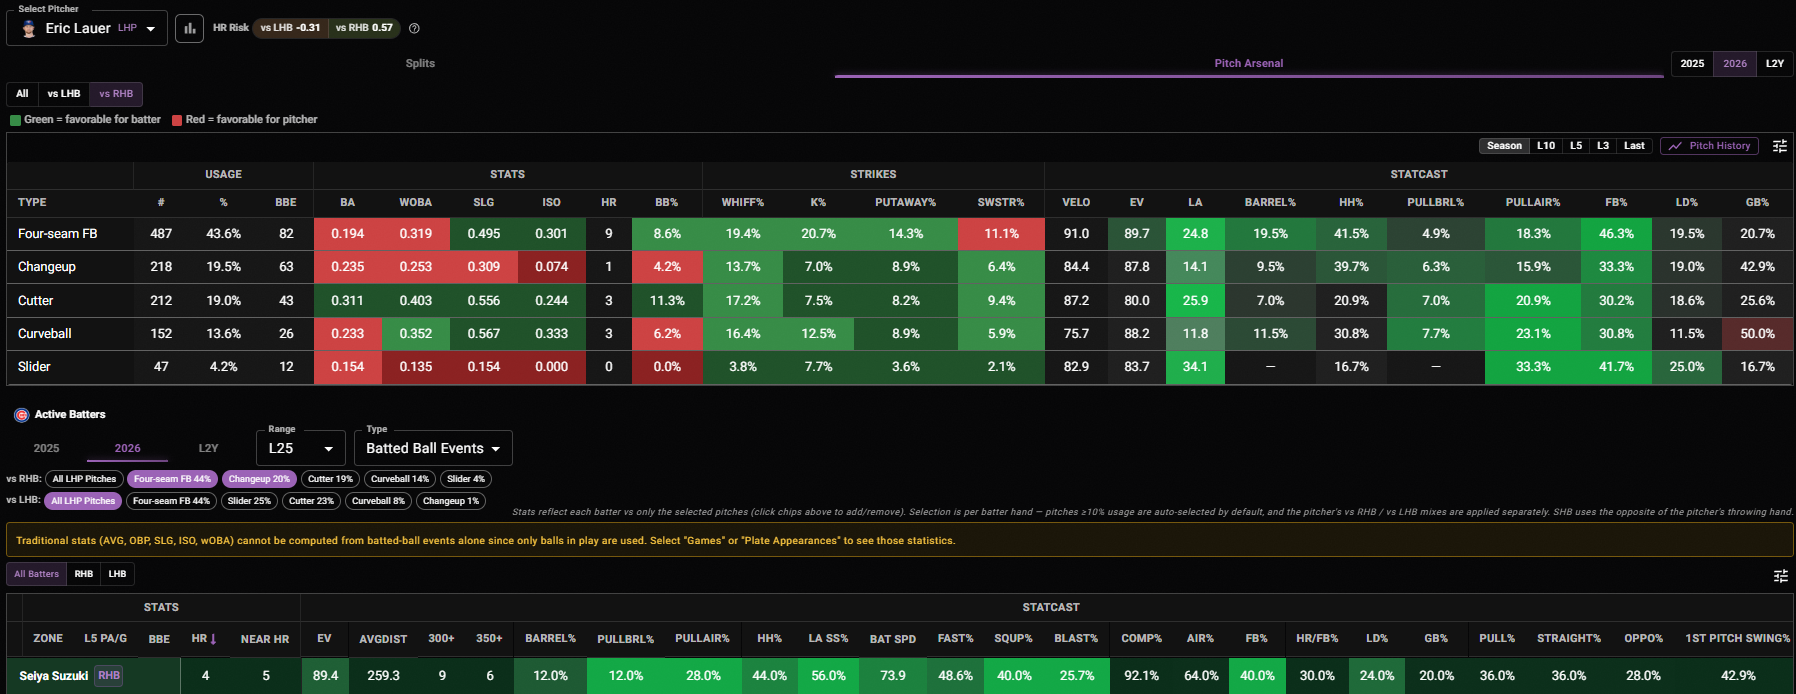Click Seiya Suzuki batter row name
The image size is (1796, 694).
(54, 676)
